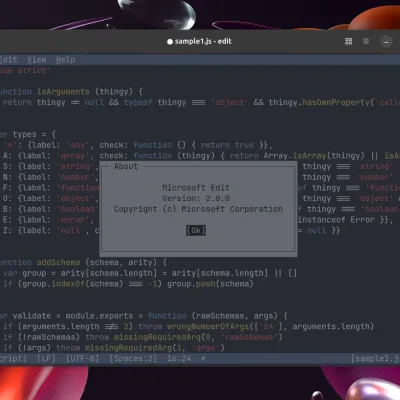The height and width of the screenshot is (400, 400).
Task: Click the Ok button in About dialog
Action: click(196, 230)
